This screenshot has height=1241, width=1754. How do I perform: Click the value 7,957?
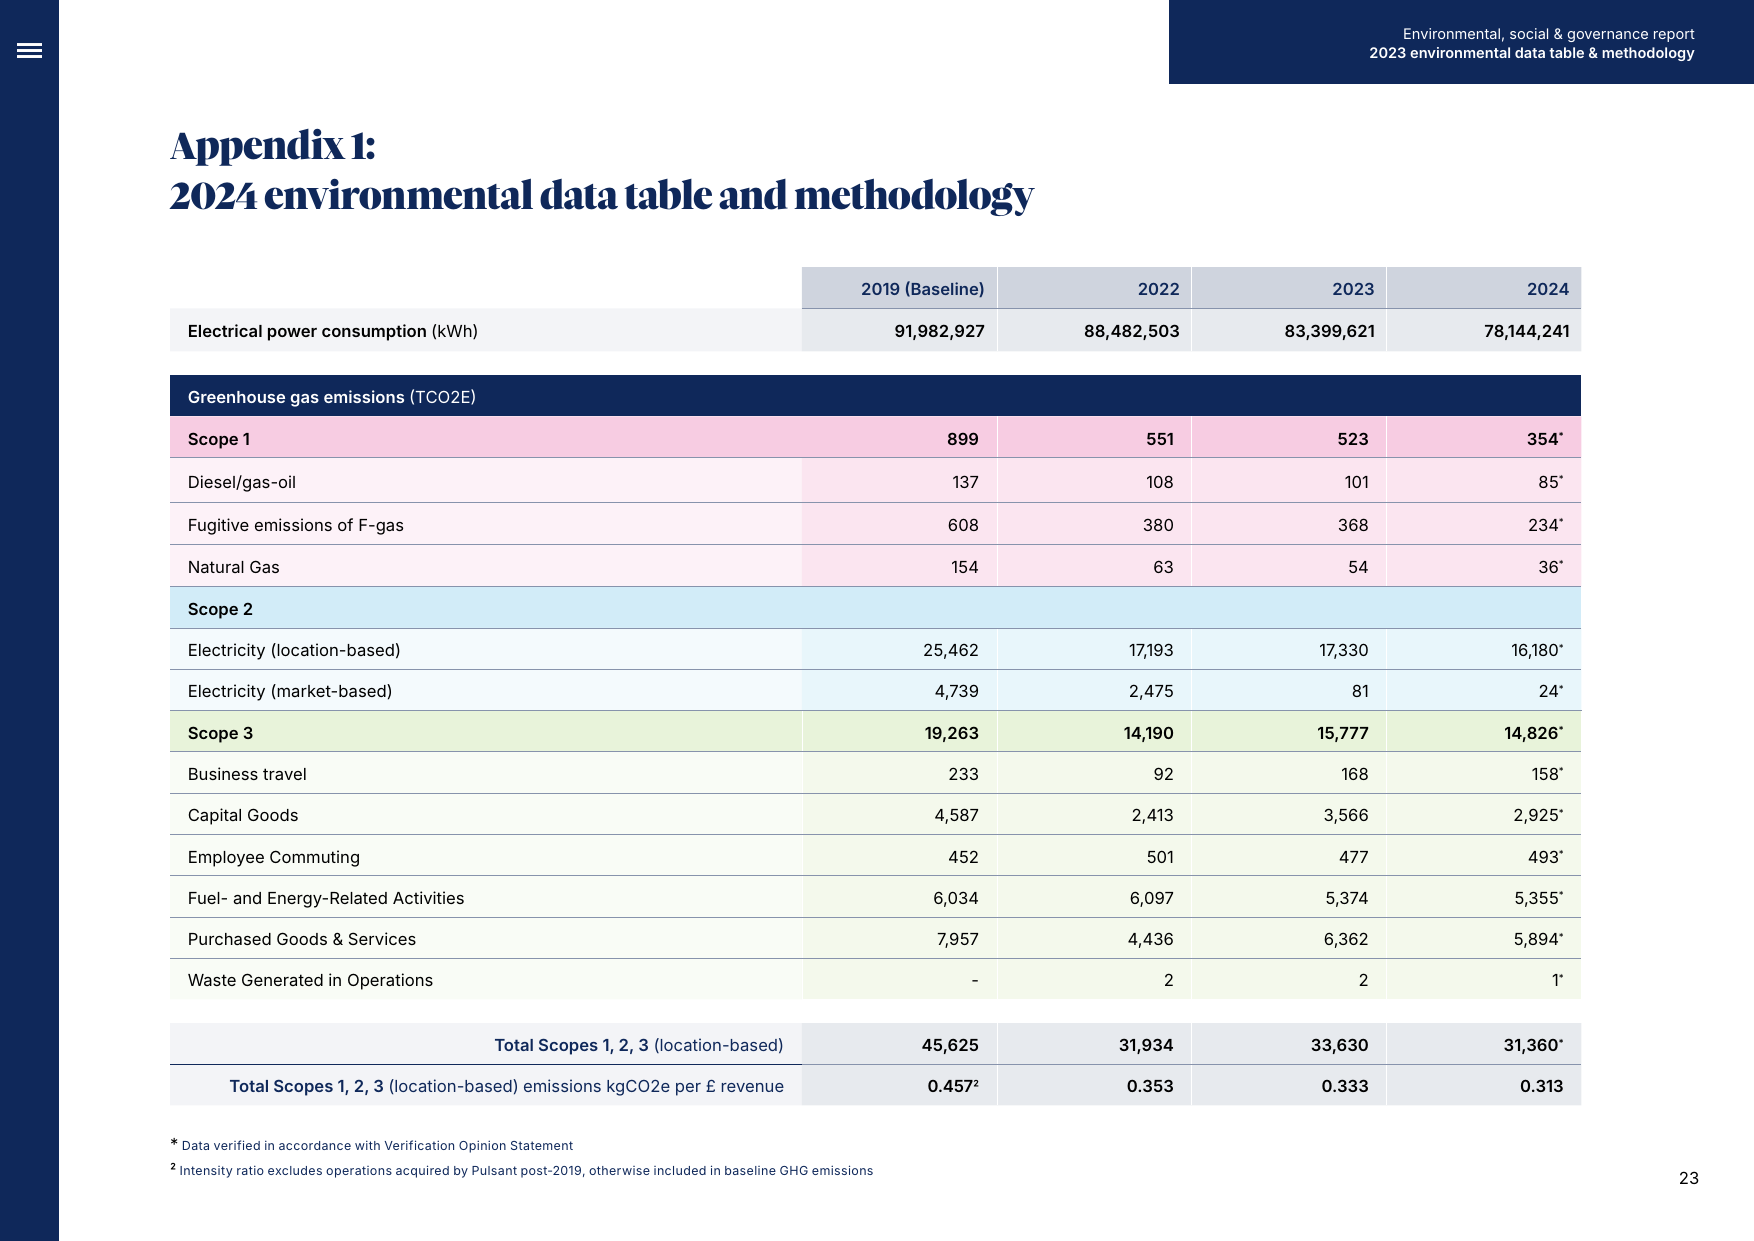pyautogui.click(x=957, y=939)
